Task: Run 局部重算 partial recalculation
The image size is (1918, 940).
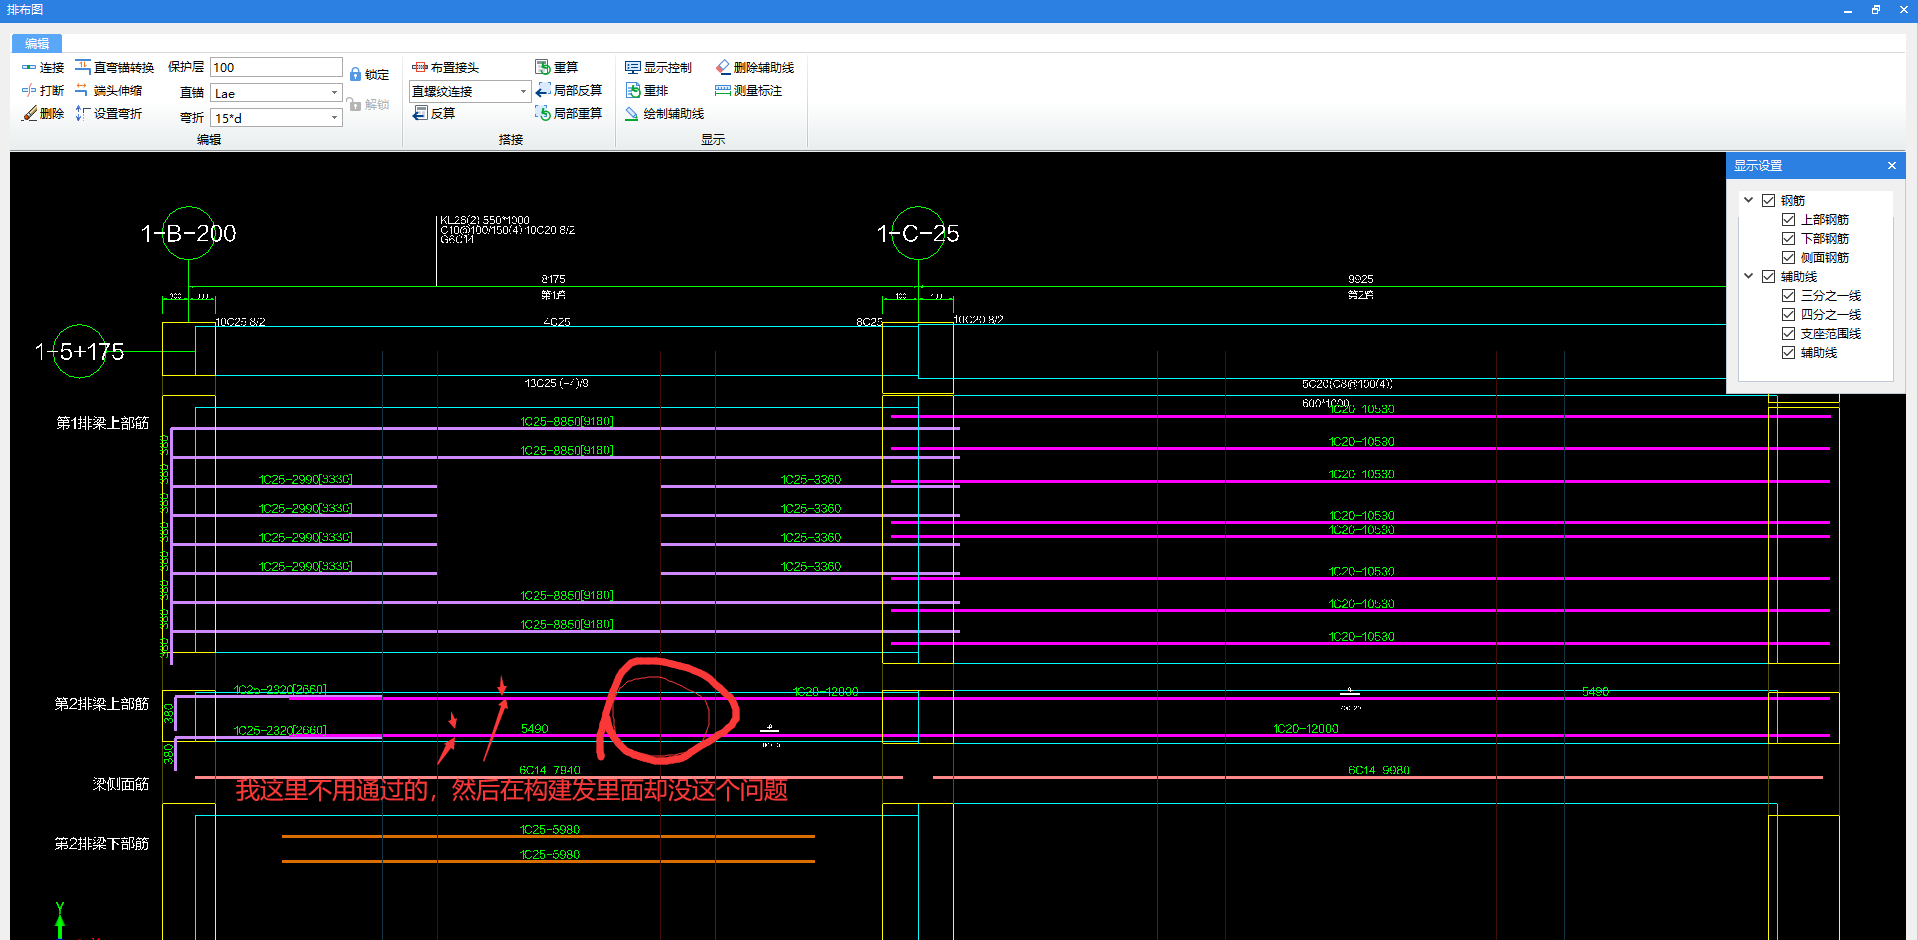Action: pyautogui.click(x=568, y=113)
